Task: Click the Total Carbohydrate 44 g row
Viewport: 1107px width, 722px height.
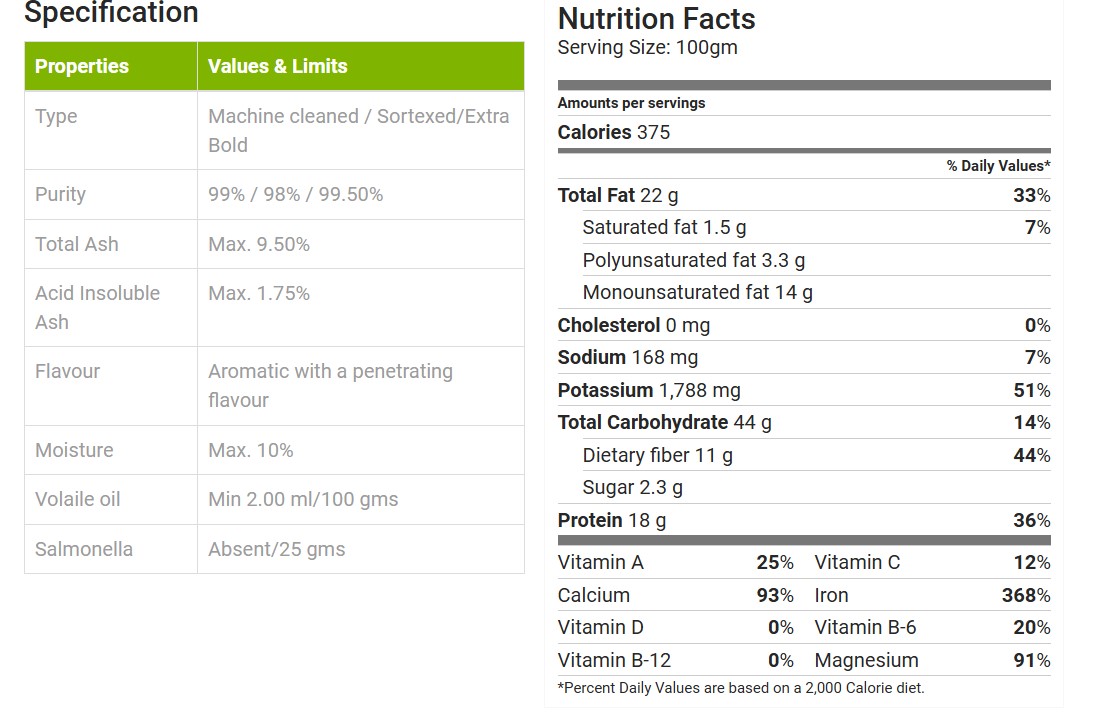Action: tap(804, 423)
